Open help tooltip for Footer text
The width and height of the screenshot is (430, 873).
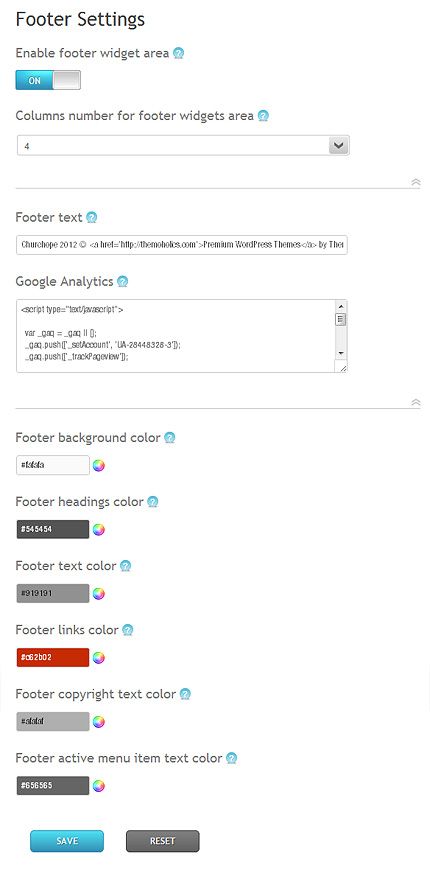coord(92,217)
